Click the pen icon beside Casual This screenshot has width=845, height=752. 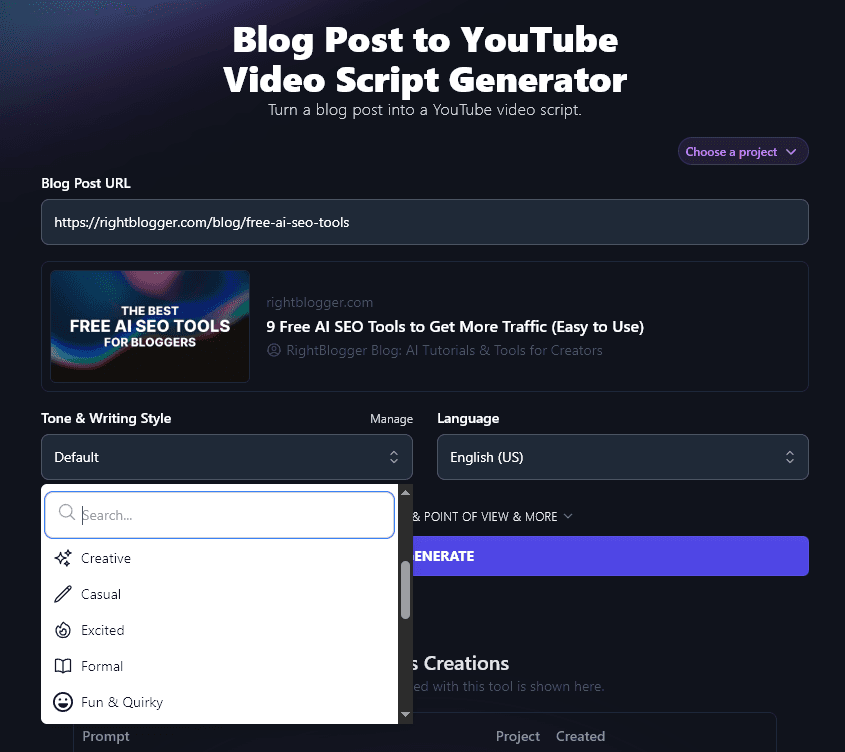coord(63,594)
